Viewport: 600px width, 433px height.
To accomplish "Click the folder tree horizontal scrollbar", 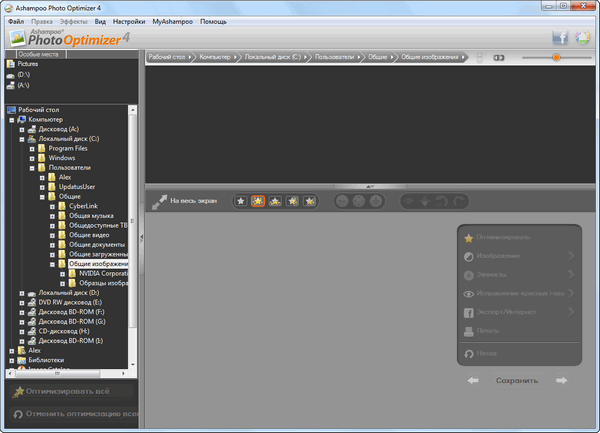I will 58,373.
